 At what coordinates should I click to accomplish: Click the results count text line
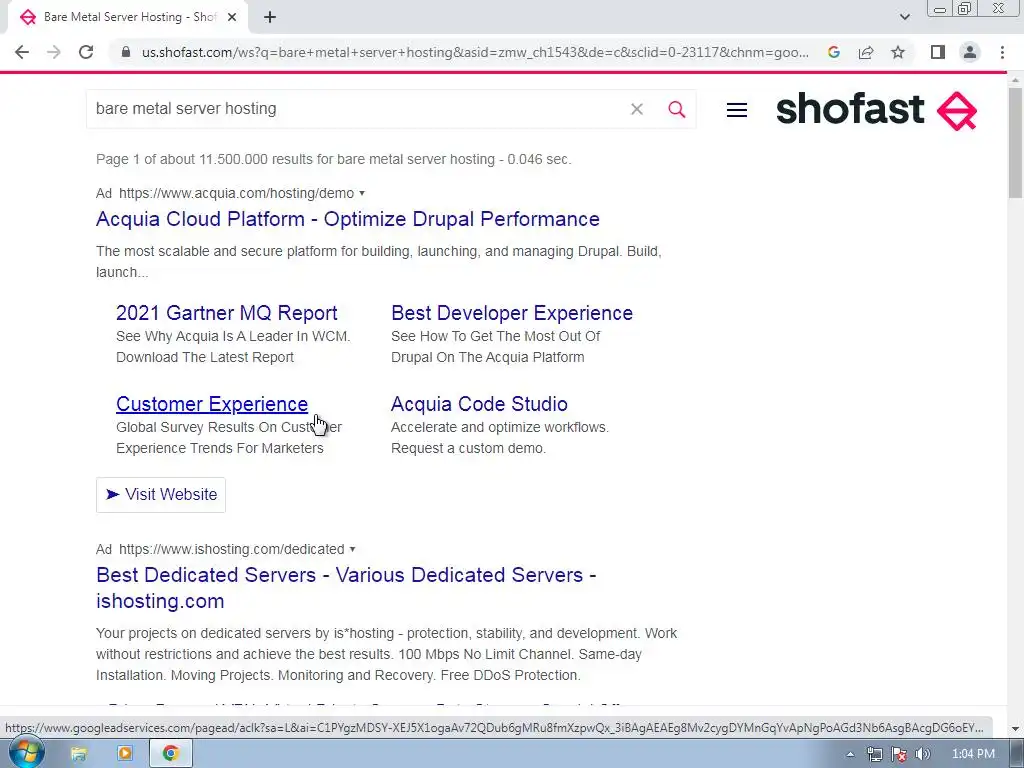pos(334,159)
